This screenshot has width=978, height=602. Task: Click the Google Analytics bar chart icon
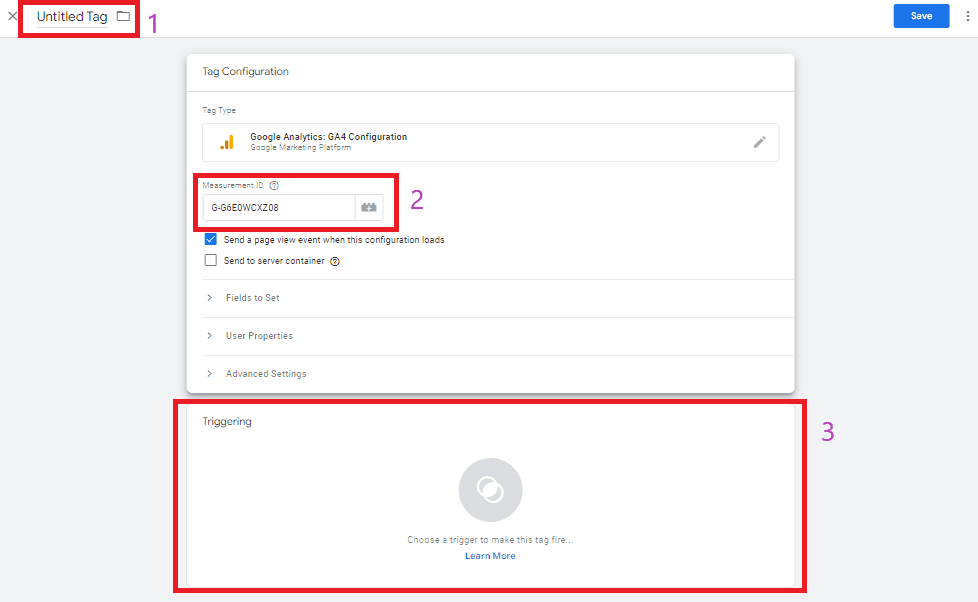(x=227, y=142)
